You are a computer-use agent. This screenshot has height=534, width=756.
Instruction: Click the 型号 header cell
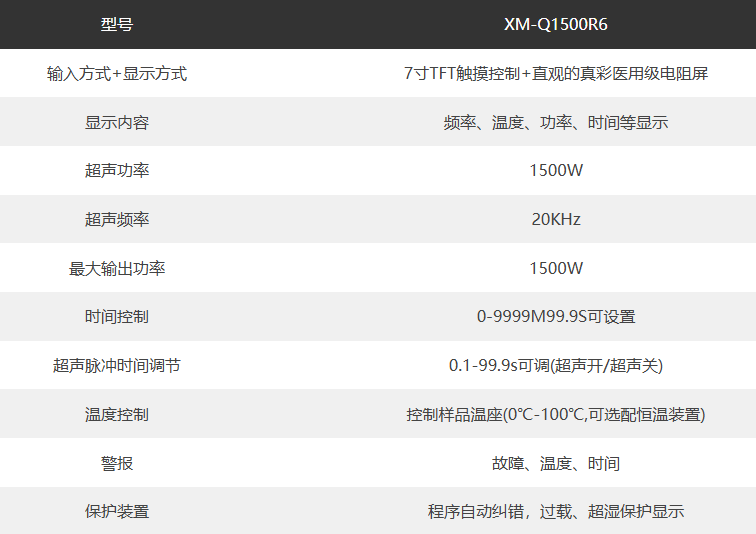tap(117, 25)
